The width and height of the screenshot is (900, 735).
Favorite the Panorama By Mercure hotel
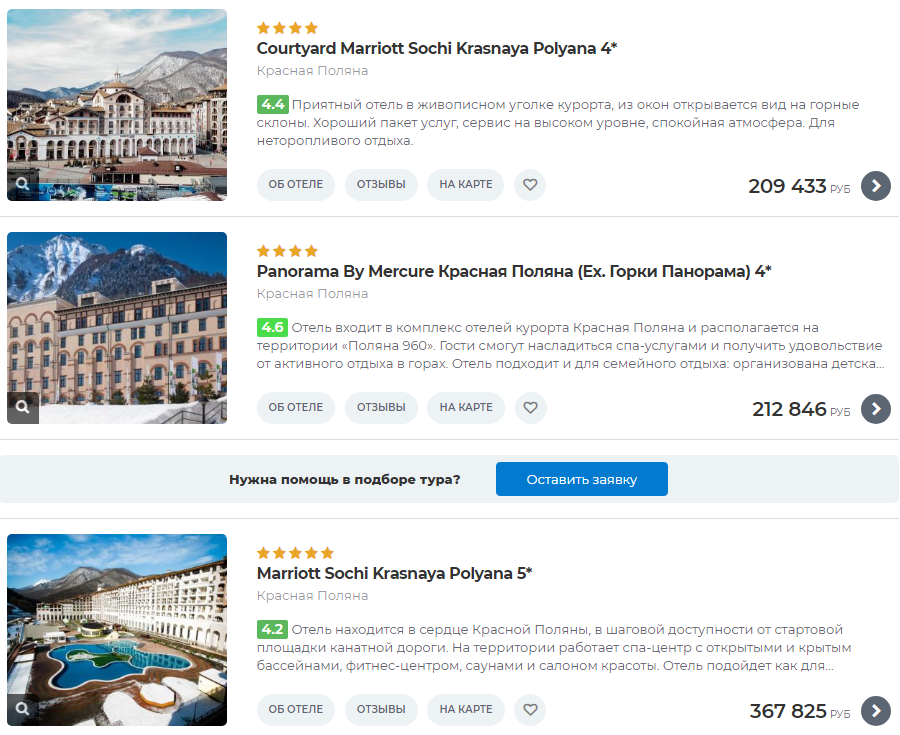[530, 408]
